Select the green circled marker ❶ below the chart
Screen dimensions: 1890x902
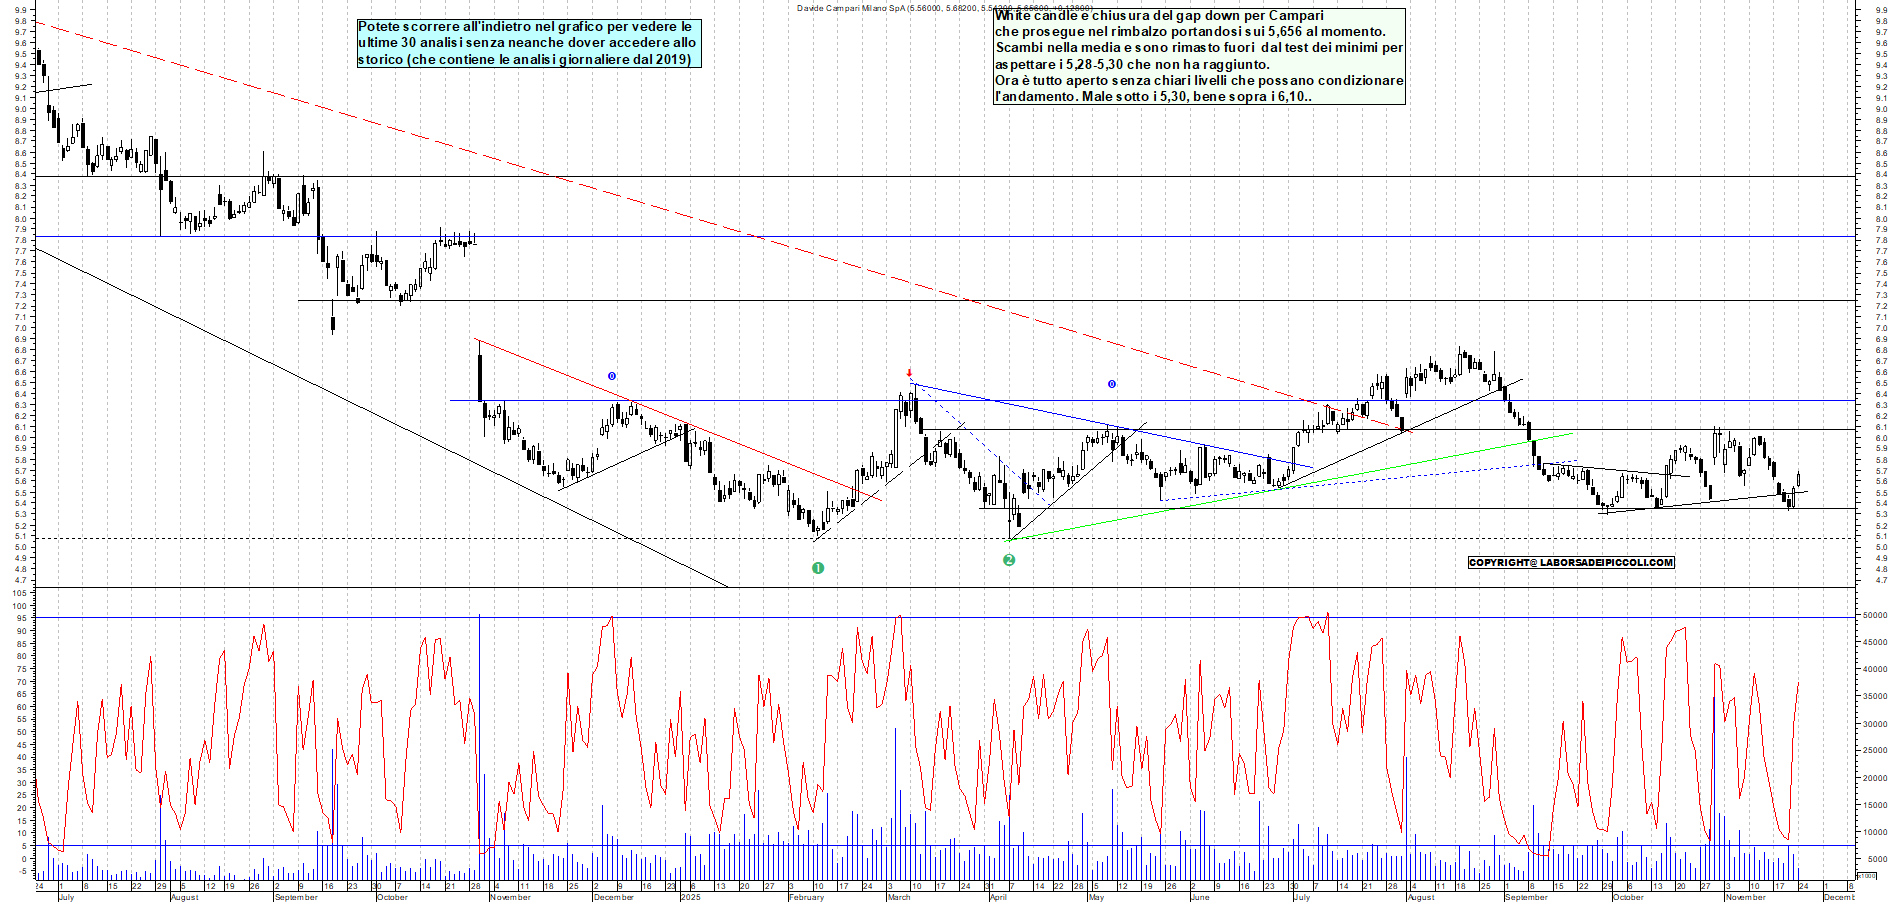(x=818, y=567)
